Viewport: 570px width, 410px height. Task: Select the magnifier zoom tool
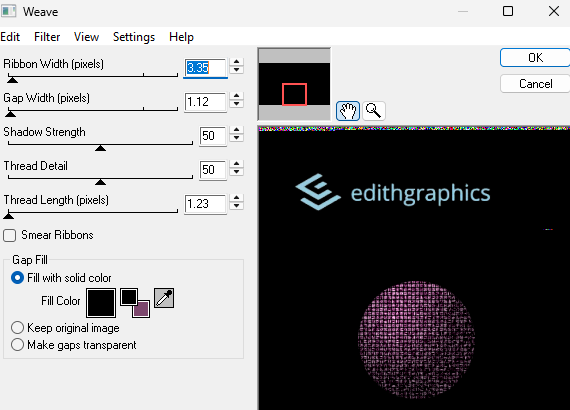pos(373,111)
